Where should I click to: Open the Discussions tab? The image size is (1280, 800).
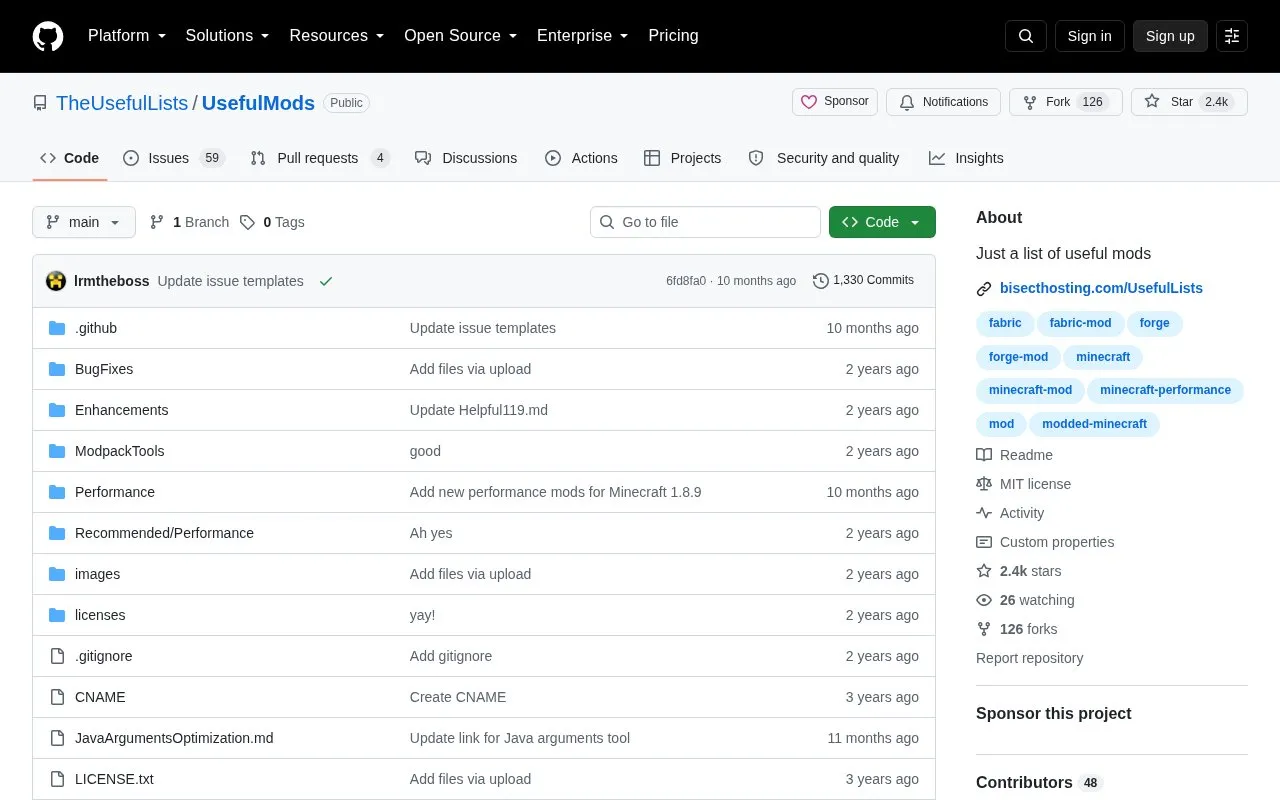point(466,158)
